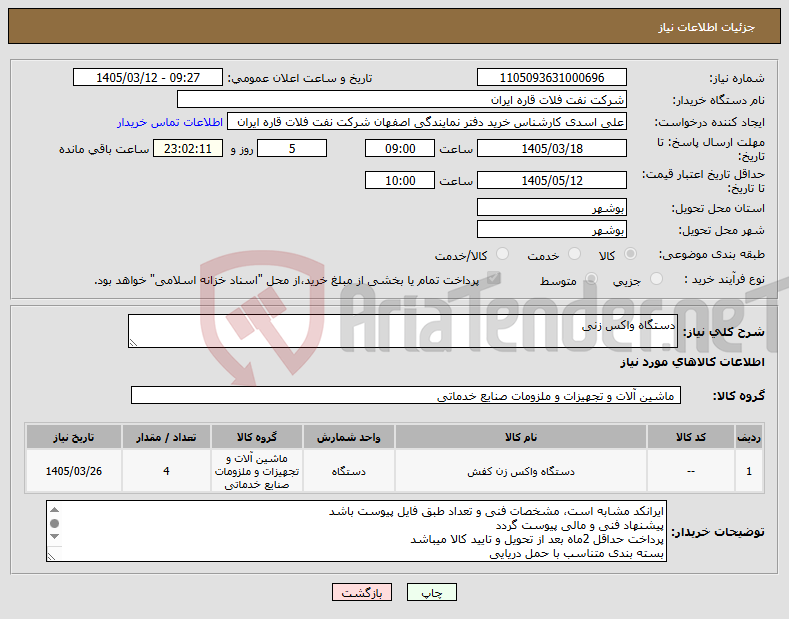
Task: Click the بازگشت (back) button
Action: tap(362, 592)
